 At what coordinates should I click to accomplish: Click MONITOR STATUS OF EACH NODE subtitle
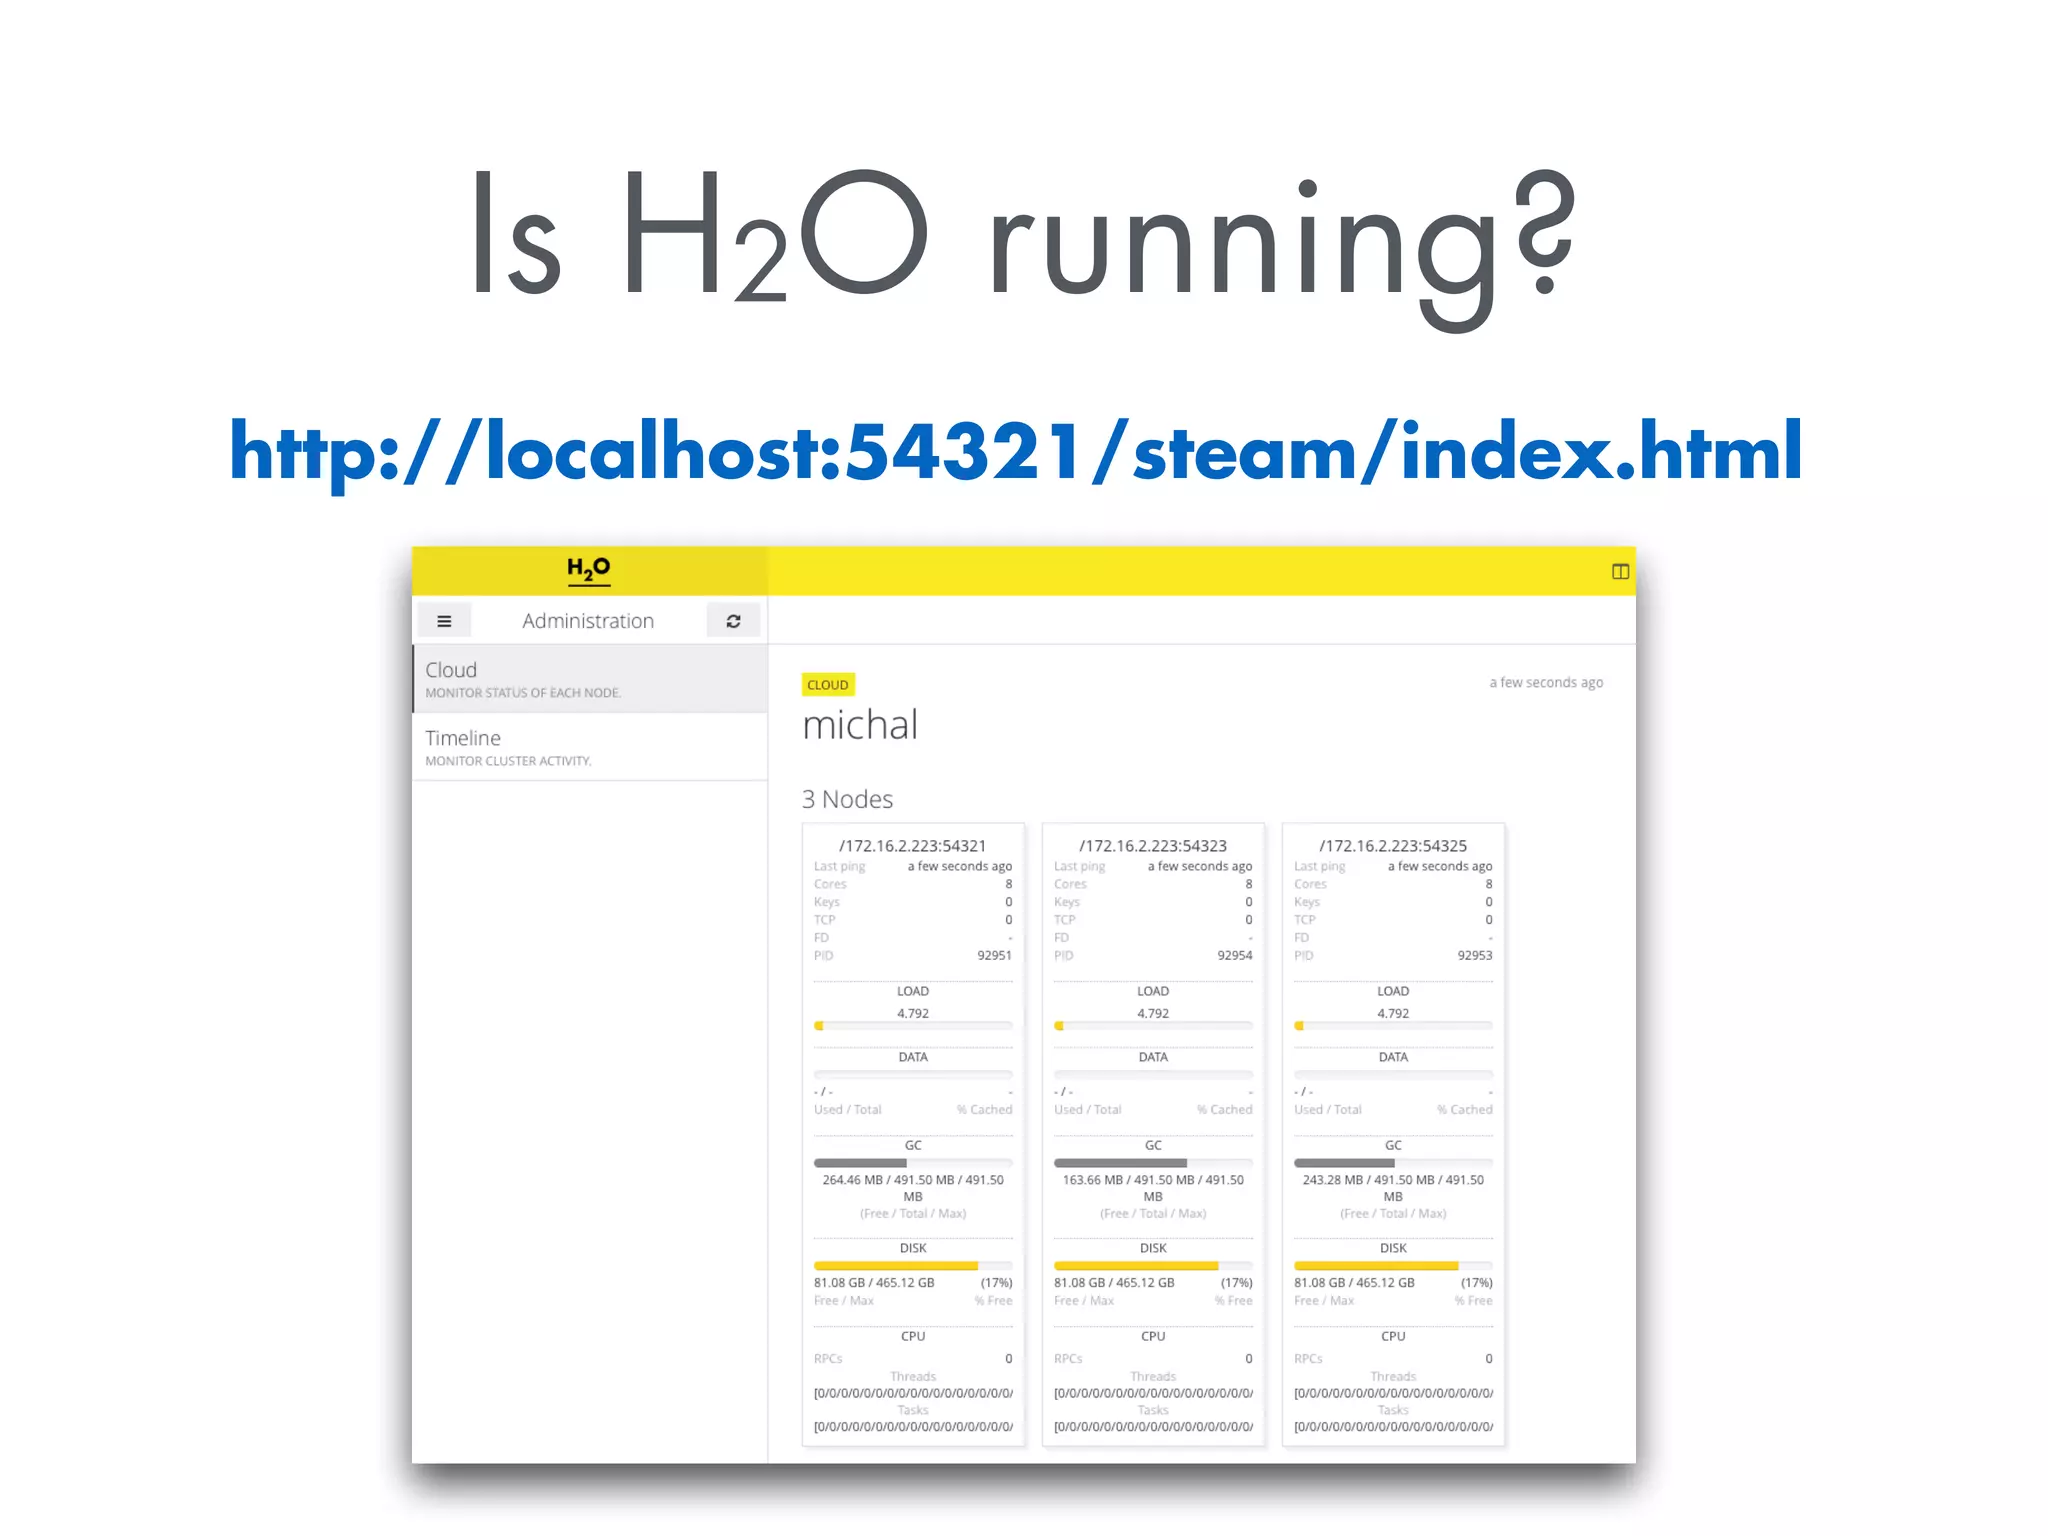point(523,693)
